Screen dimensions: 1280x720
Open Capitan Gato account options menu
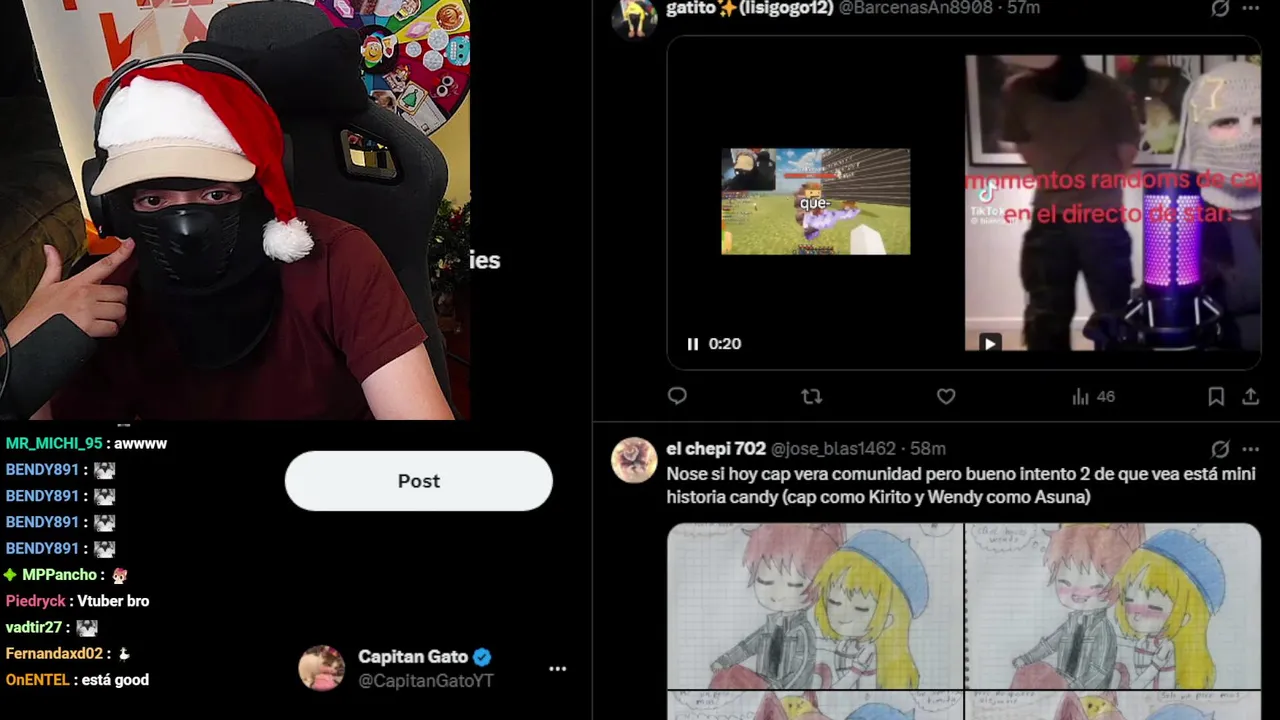tap(558, 669)
